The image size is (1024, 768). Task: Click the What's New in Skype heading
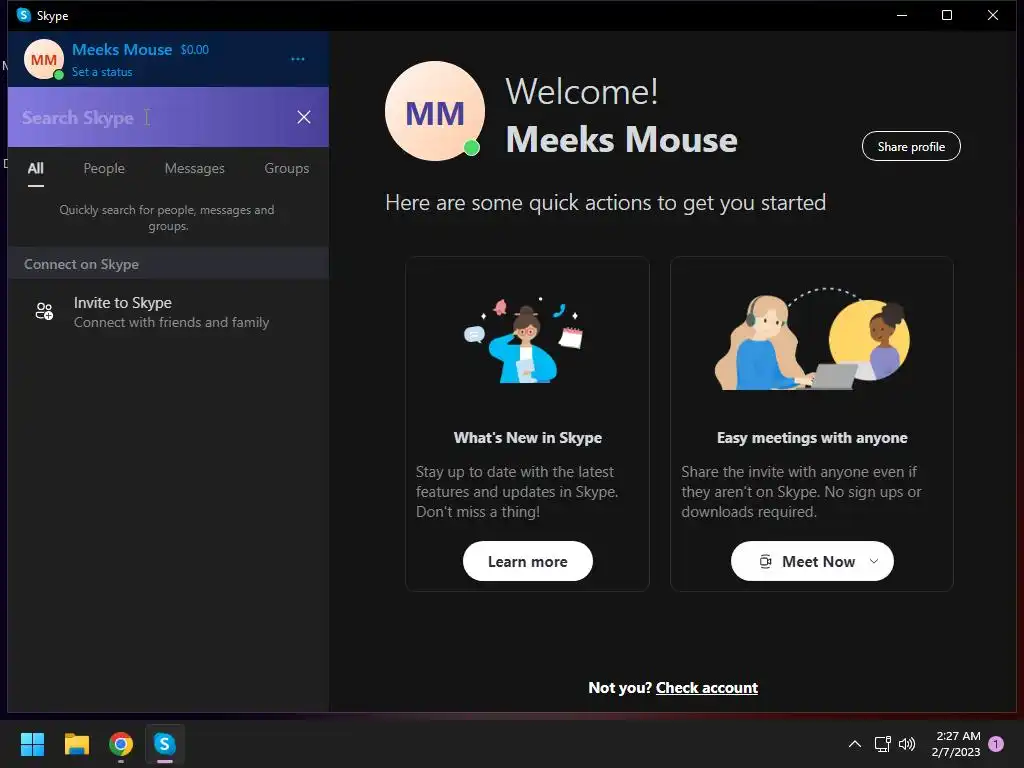528,438
